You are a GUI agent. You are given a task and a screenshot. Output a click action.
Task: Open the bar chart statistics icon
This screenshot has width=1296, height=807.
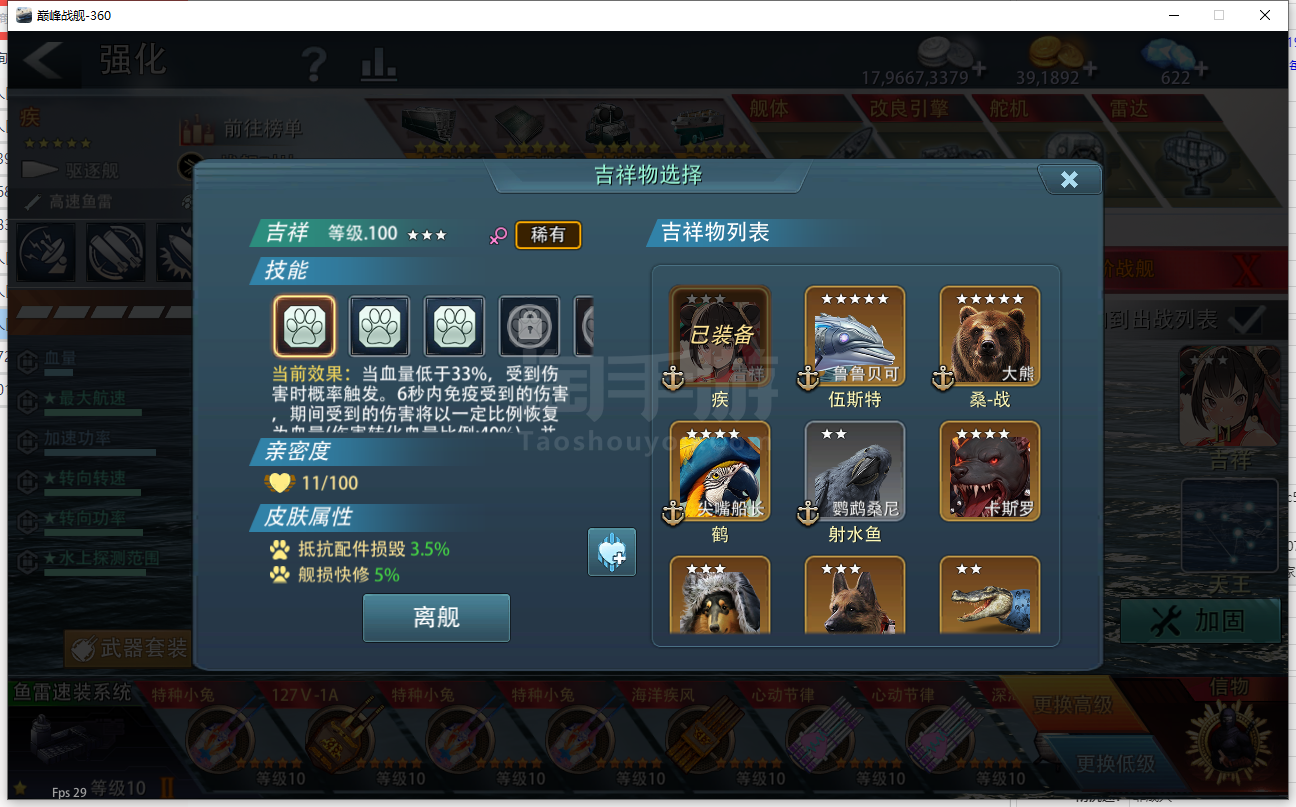click(x=379, y=65)
